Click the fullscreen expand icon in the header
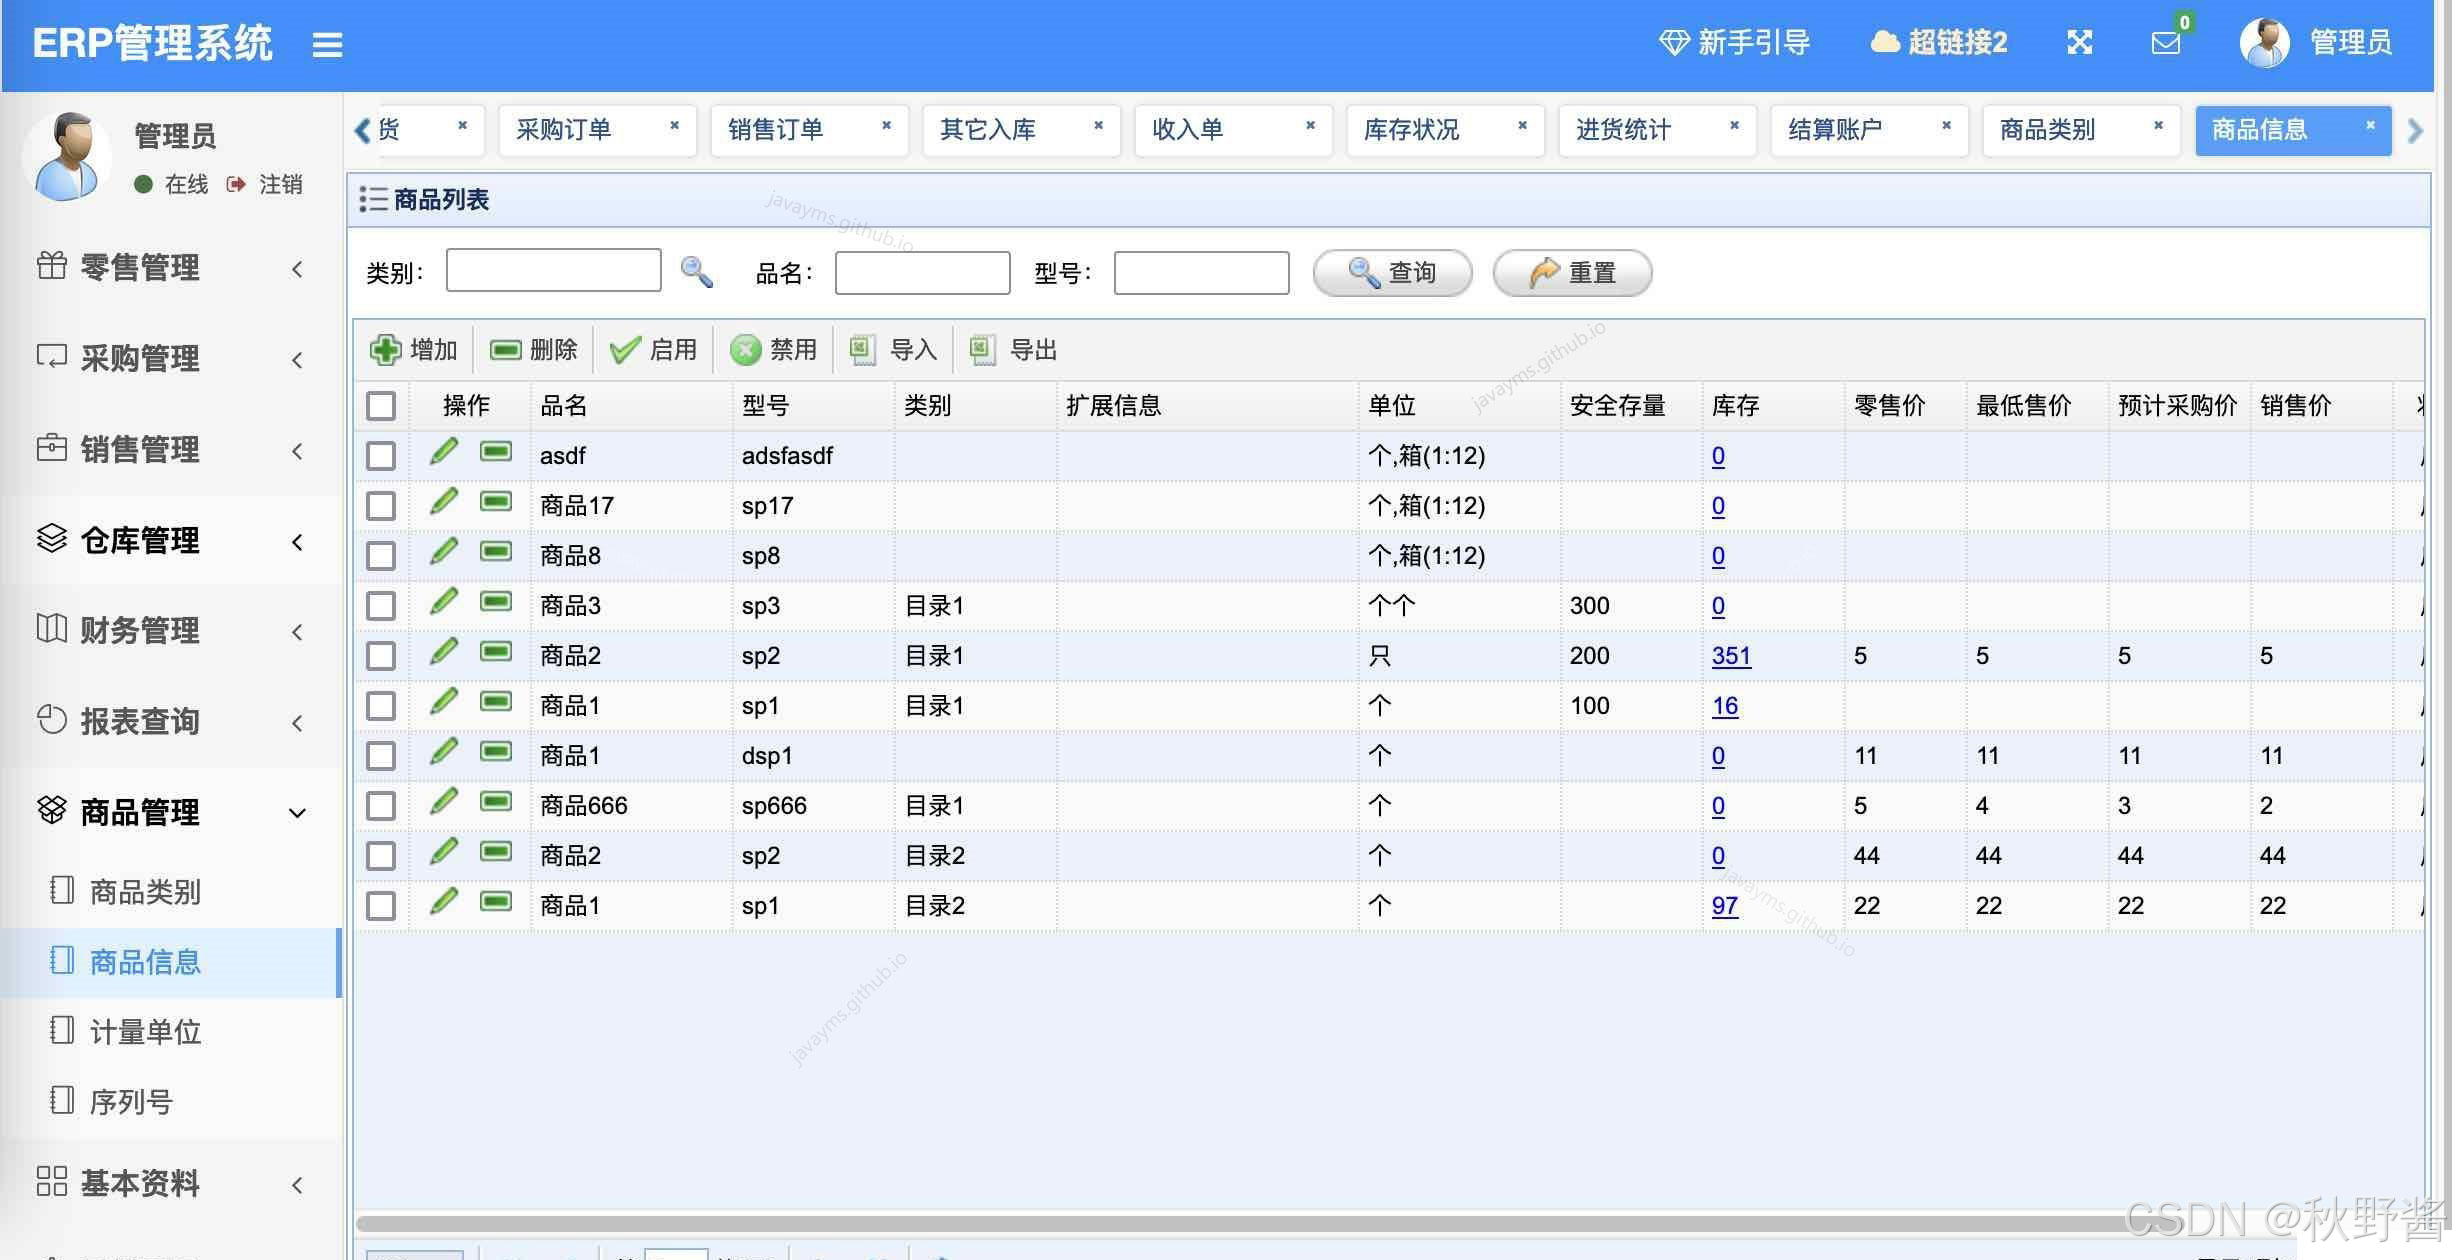This screenshot has width=2452, height=1260. point(2079,42)
